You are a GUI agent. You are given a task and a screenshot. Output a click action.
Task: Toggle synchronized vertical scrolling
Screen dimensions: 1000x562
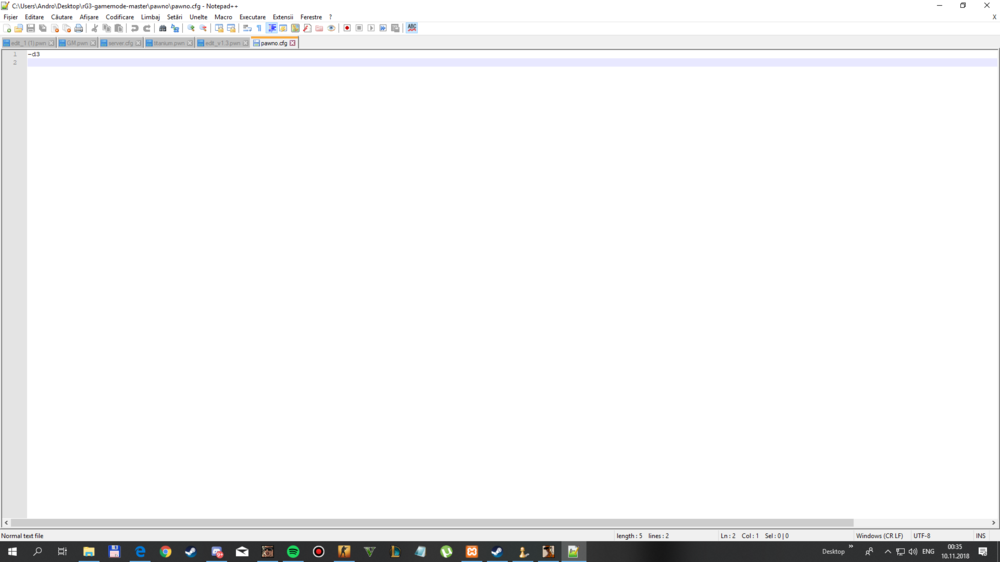219,28
